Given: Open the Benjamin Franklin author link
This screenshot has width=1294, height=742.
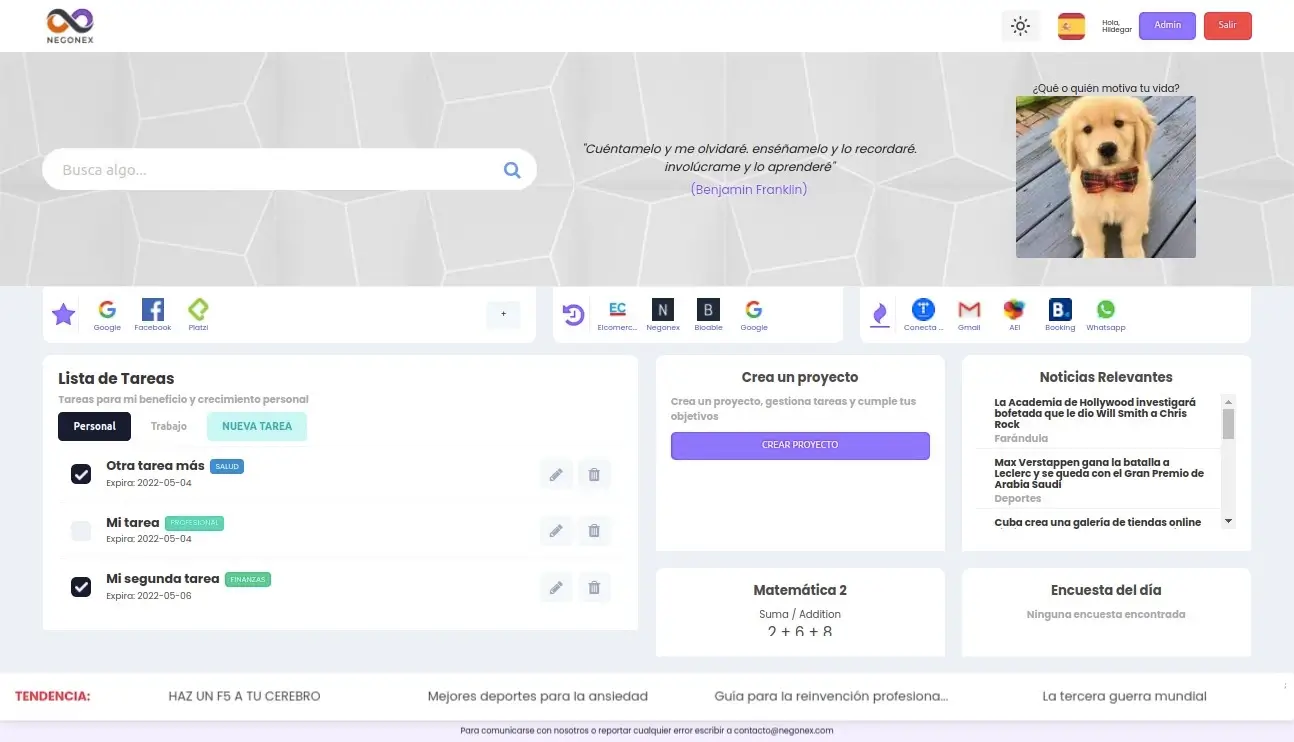Looking at the screenshot, I should click(749, 189).
